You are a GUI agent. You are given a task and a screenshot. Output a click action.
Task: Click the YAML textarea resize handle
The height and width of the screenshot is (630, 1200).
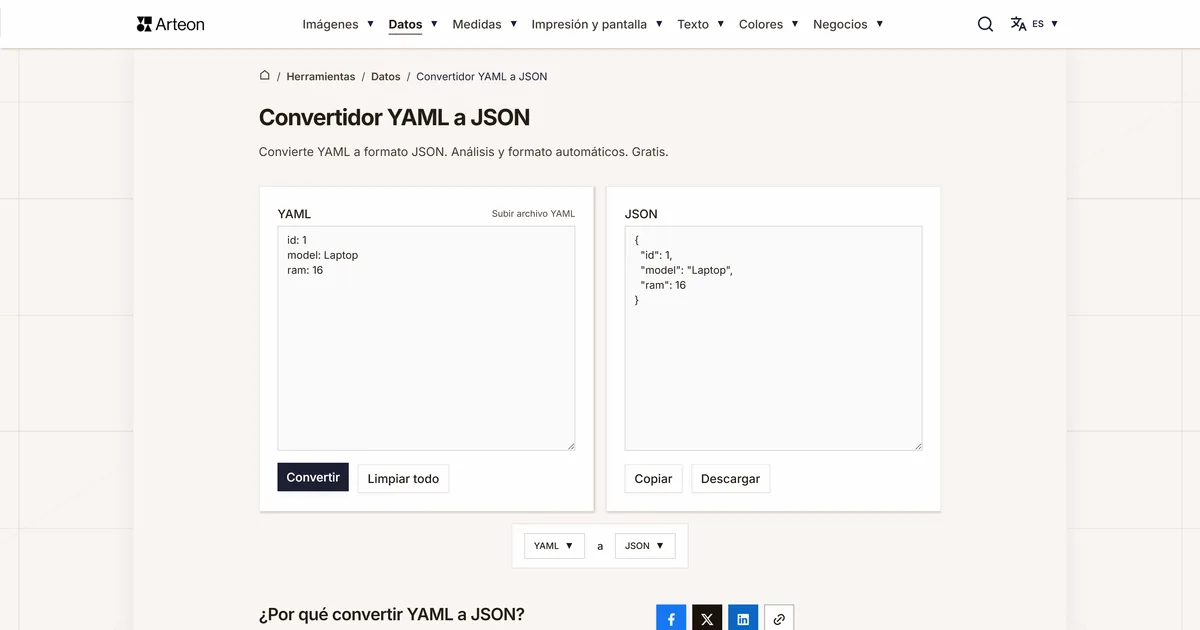coord(571,446)
